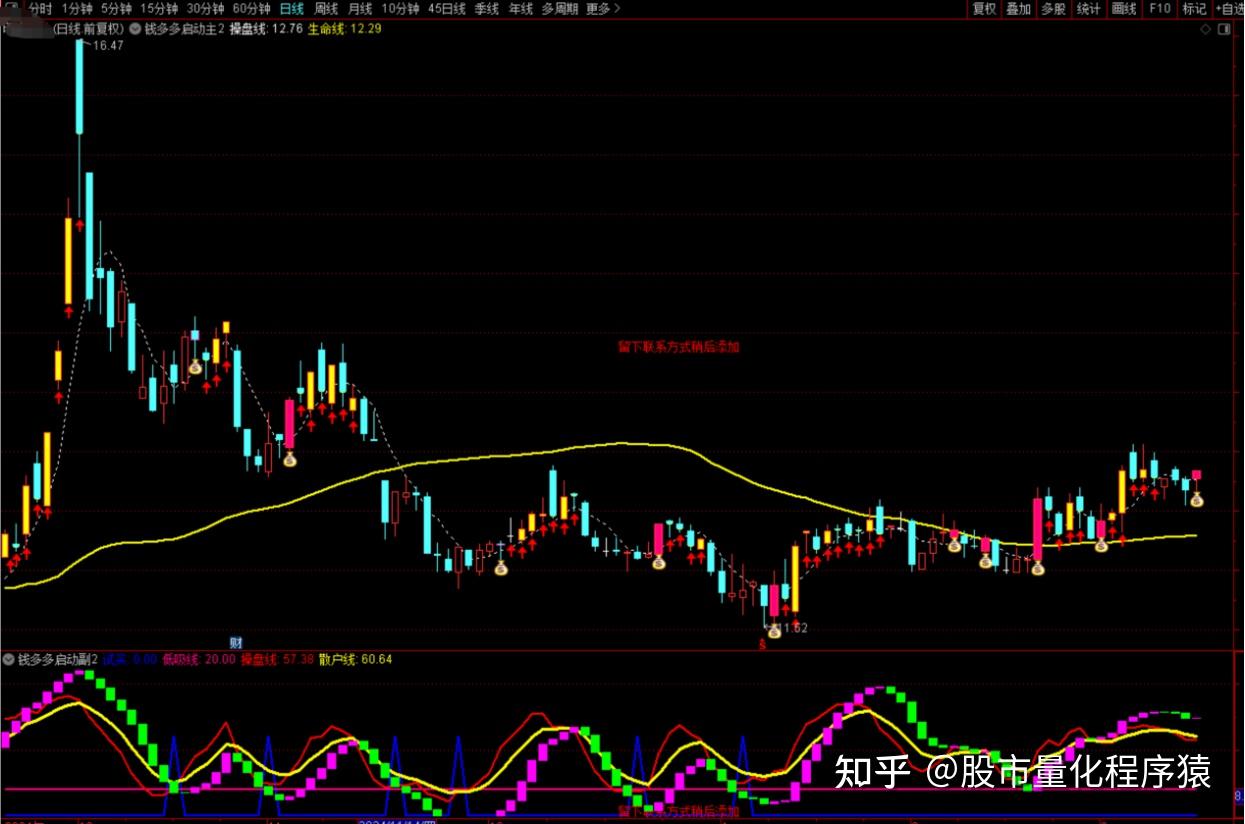Click the 标记 mark button
The width and height of the screenshot is (1245, 824).
pyautogui.click(x=1194, y=8)
